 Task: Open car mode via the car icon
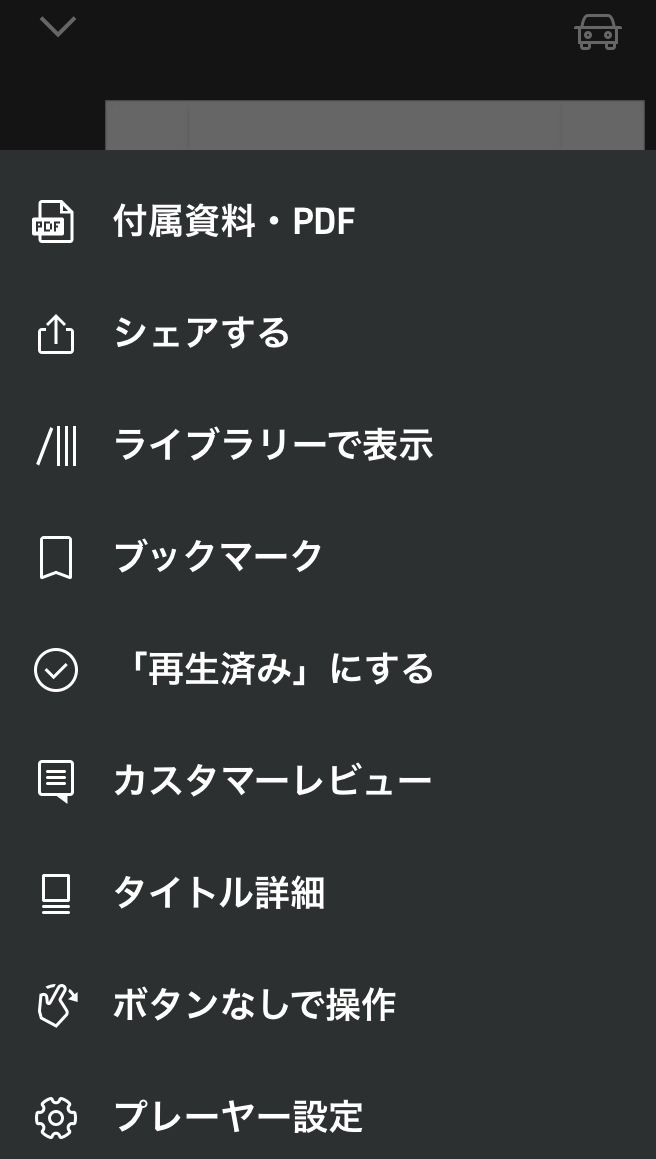pos(598,31)
